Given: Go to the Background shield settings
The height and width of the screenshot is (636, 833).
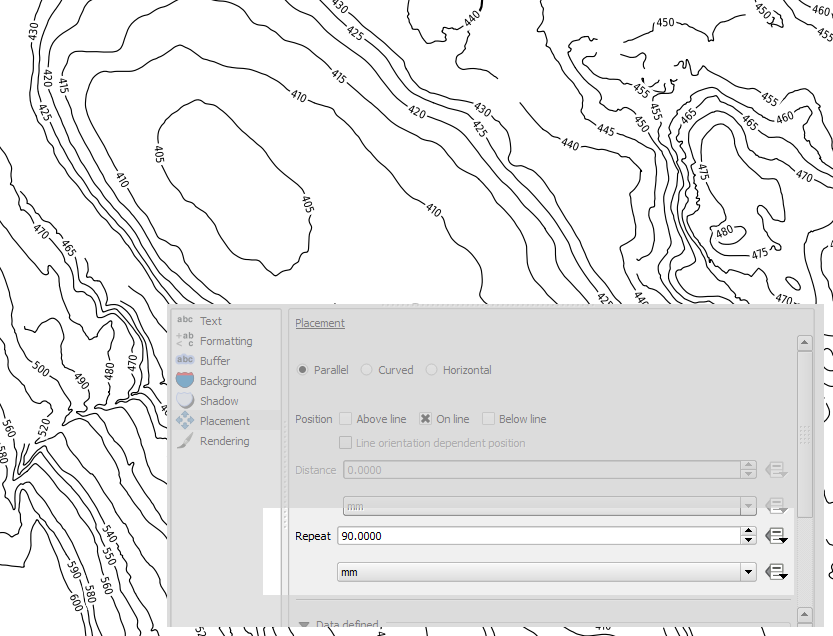Looking at the screenshot, I should [227, 381].
